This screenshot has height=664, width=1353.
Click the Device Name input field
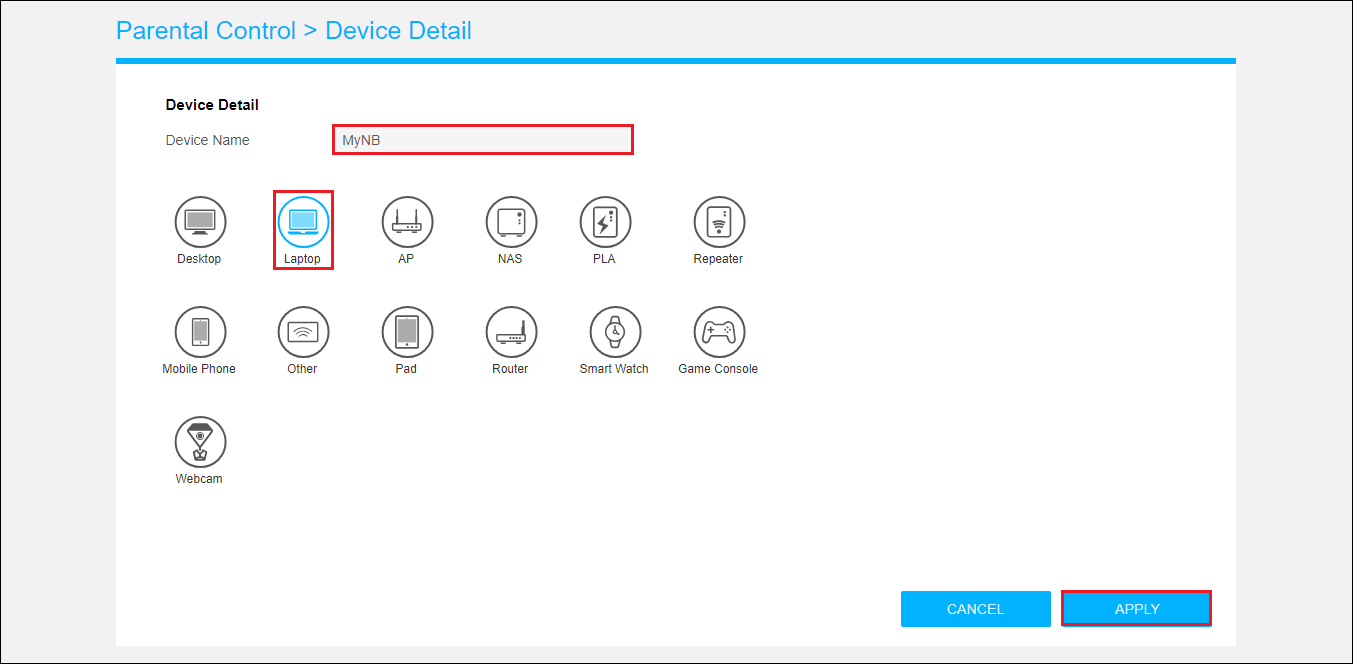tap(482, 140)
